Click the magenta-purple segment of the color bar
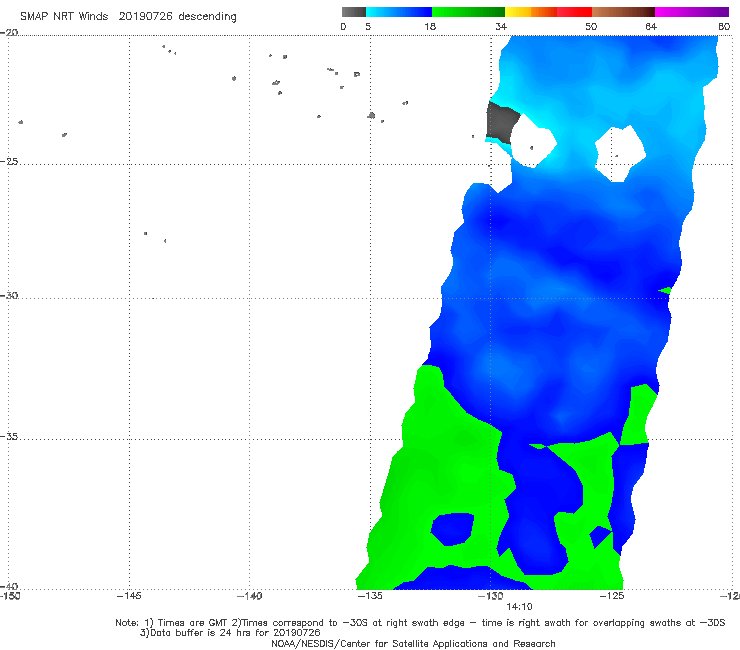The width and height of the screenshot is (740, 650). coord(692,12)
